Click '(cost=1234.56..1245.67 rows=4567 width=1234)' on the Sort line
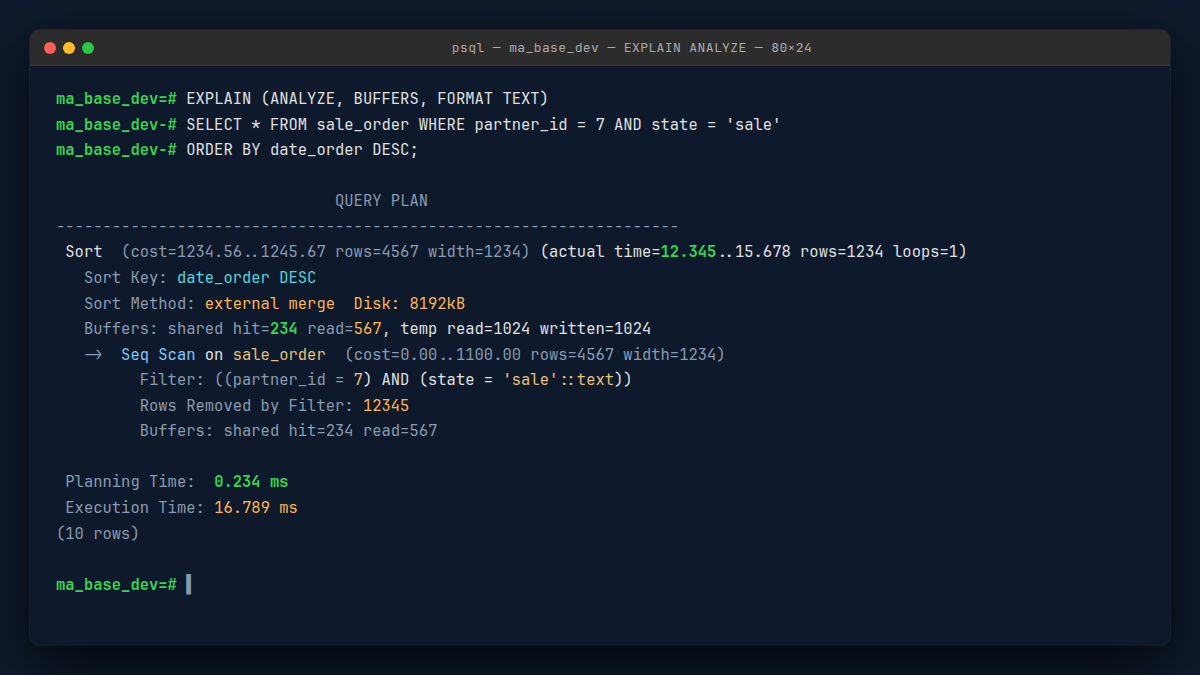Image resolution: width=1200 pixels, height=675 pixels. 326,252
